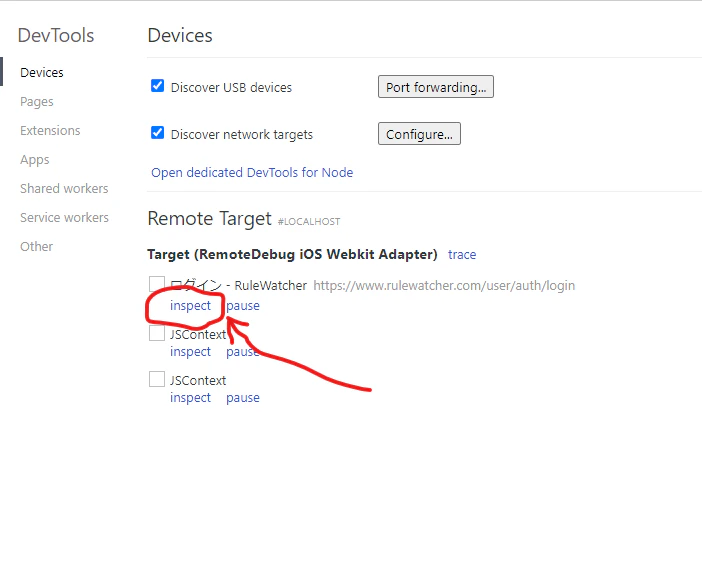
Task: Check the second JSContext checkbox
Action: click(x=157, y=379)
